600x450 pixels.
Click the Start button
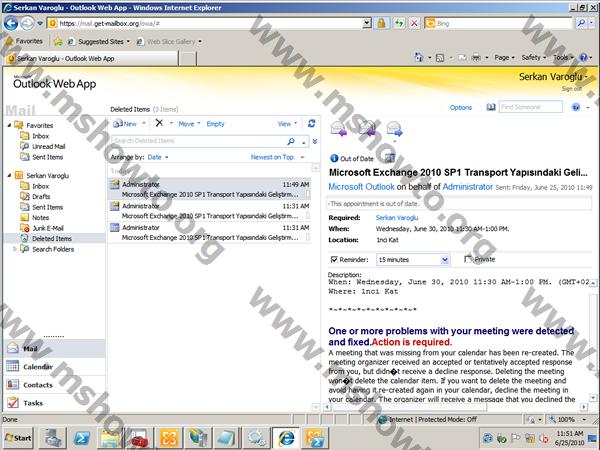tap(18, 438)
